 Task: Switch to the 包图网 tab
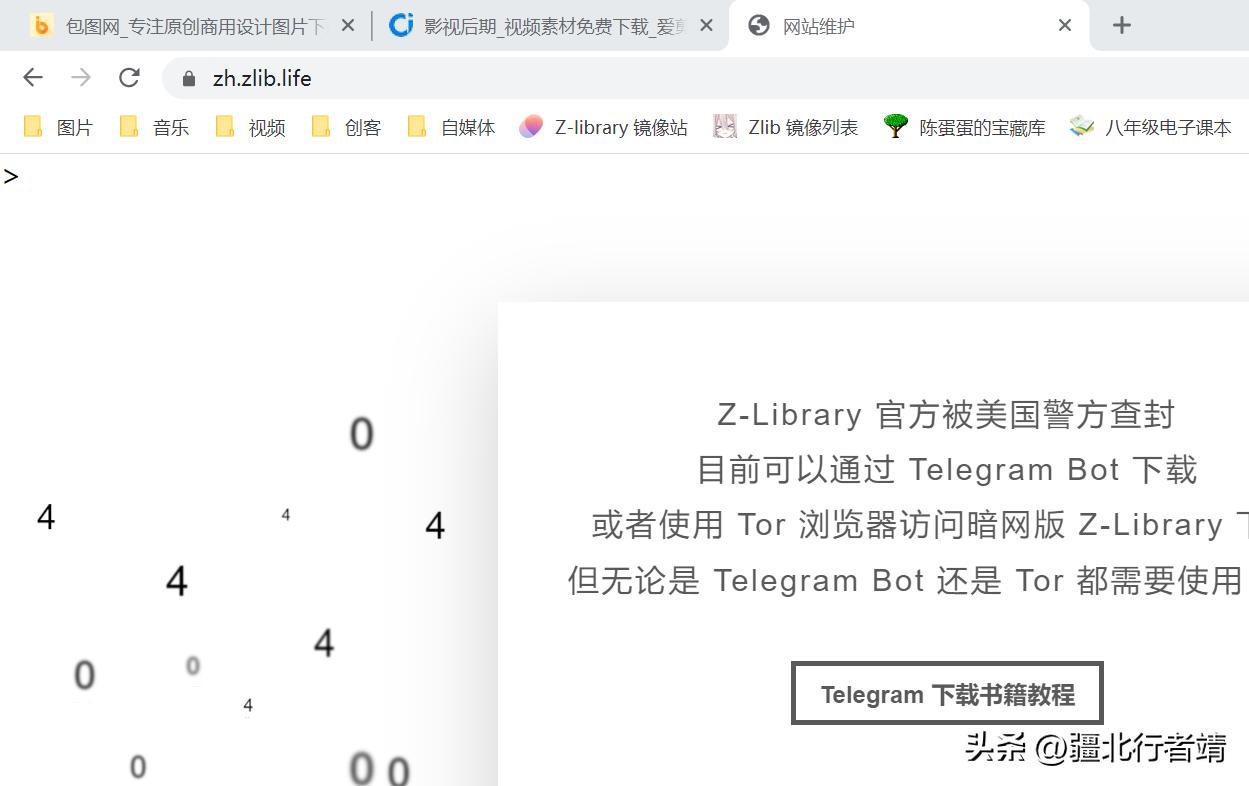click(180, 25)
